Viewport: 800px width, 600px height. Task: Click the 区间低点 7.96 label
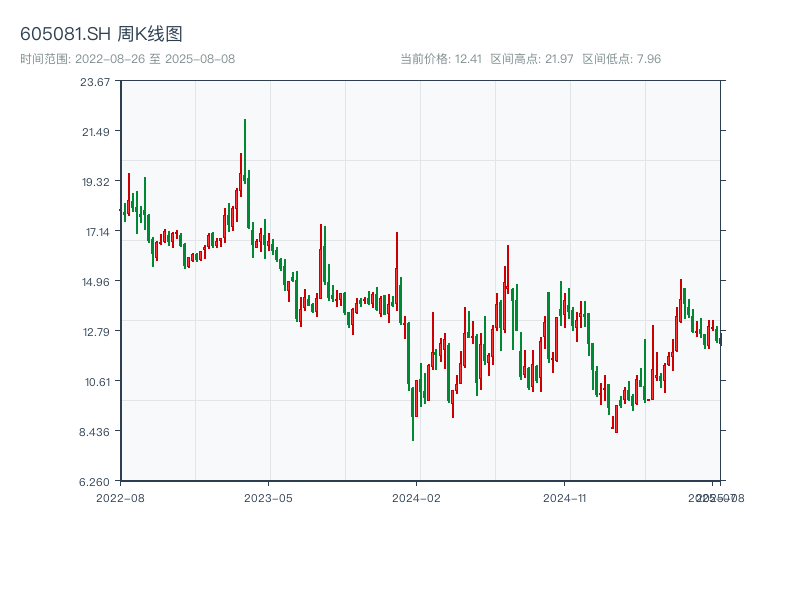click(x=621, y=59)
